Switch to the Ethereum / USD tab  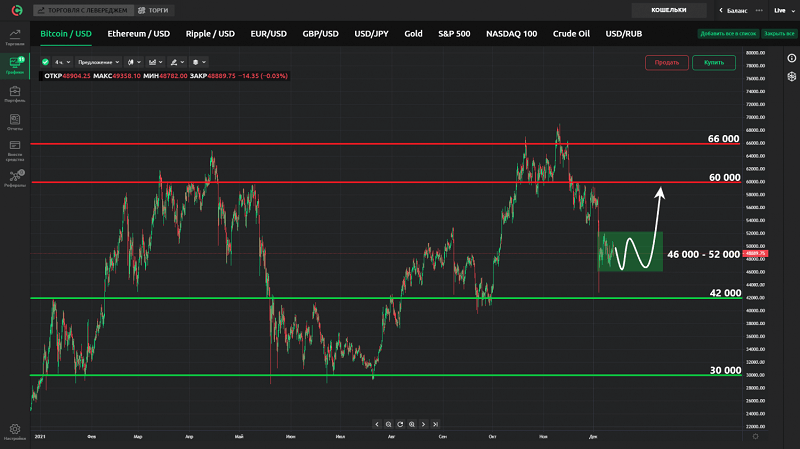point(141,33)
